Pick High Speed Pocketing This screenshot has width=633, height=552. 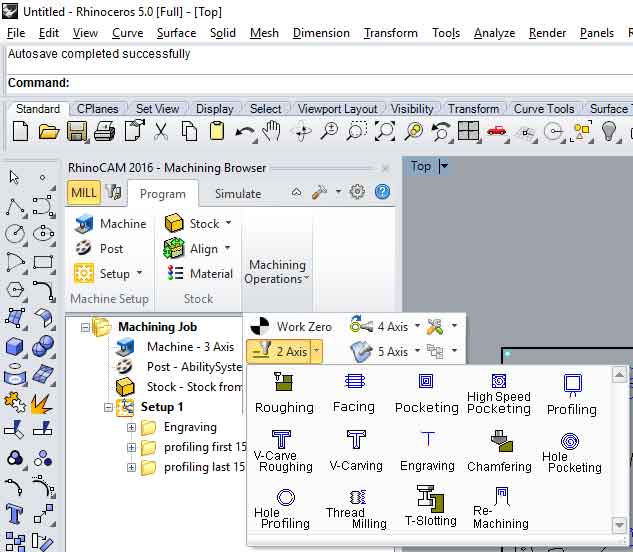[499, 394]
